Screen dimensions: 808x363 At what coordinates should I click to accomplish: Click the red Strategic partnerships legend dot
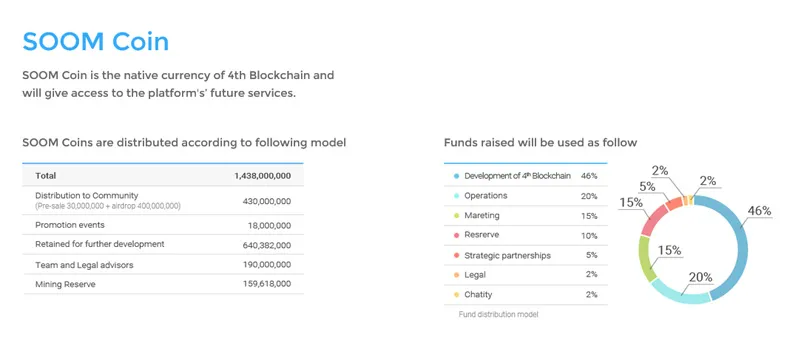[456, 255]
